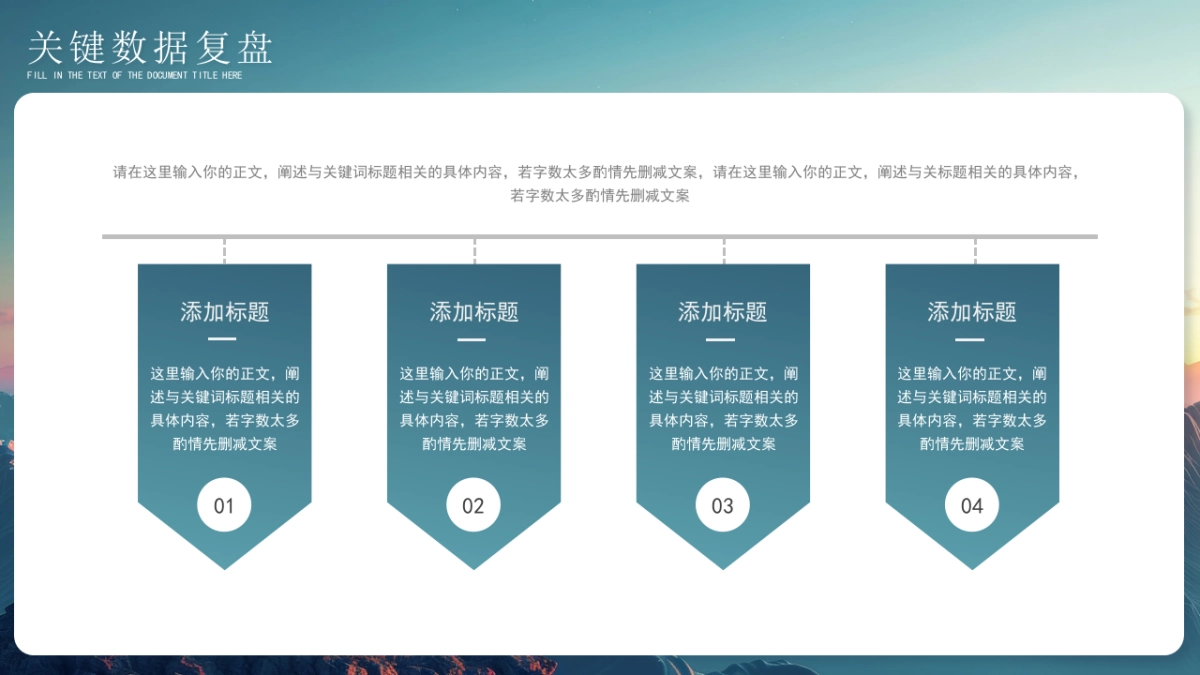Click the circle labeled "02"
Screen dimensions: 1200x675
pyautogui.click(x=473, y=505)
